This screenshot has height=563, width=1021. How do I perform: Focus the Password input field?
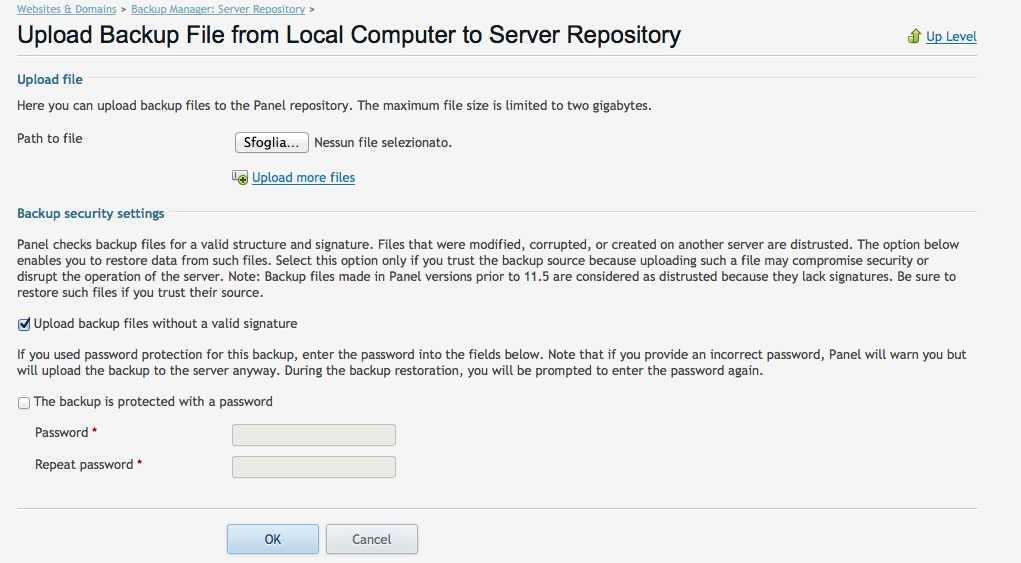click(x=313, y=435)
